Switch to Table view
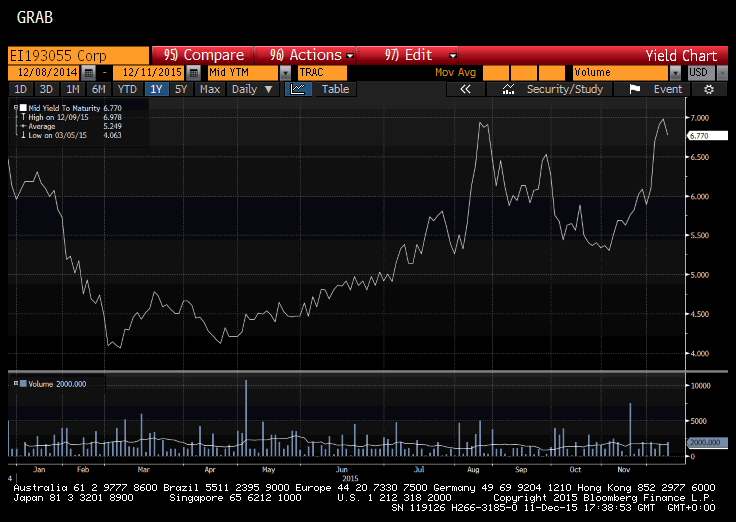 [x=335, y=89]
